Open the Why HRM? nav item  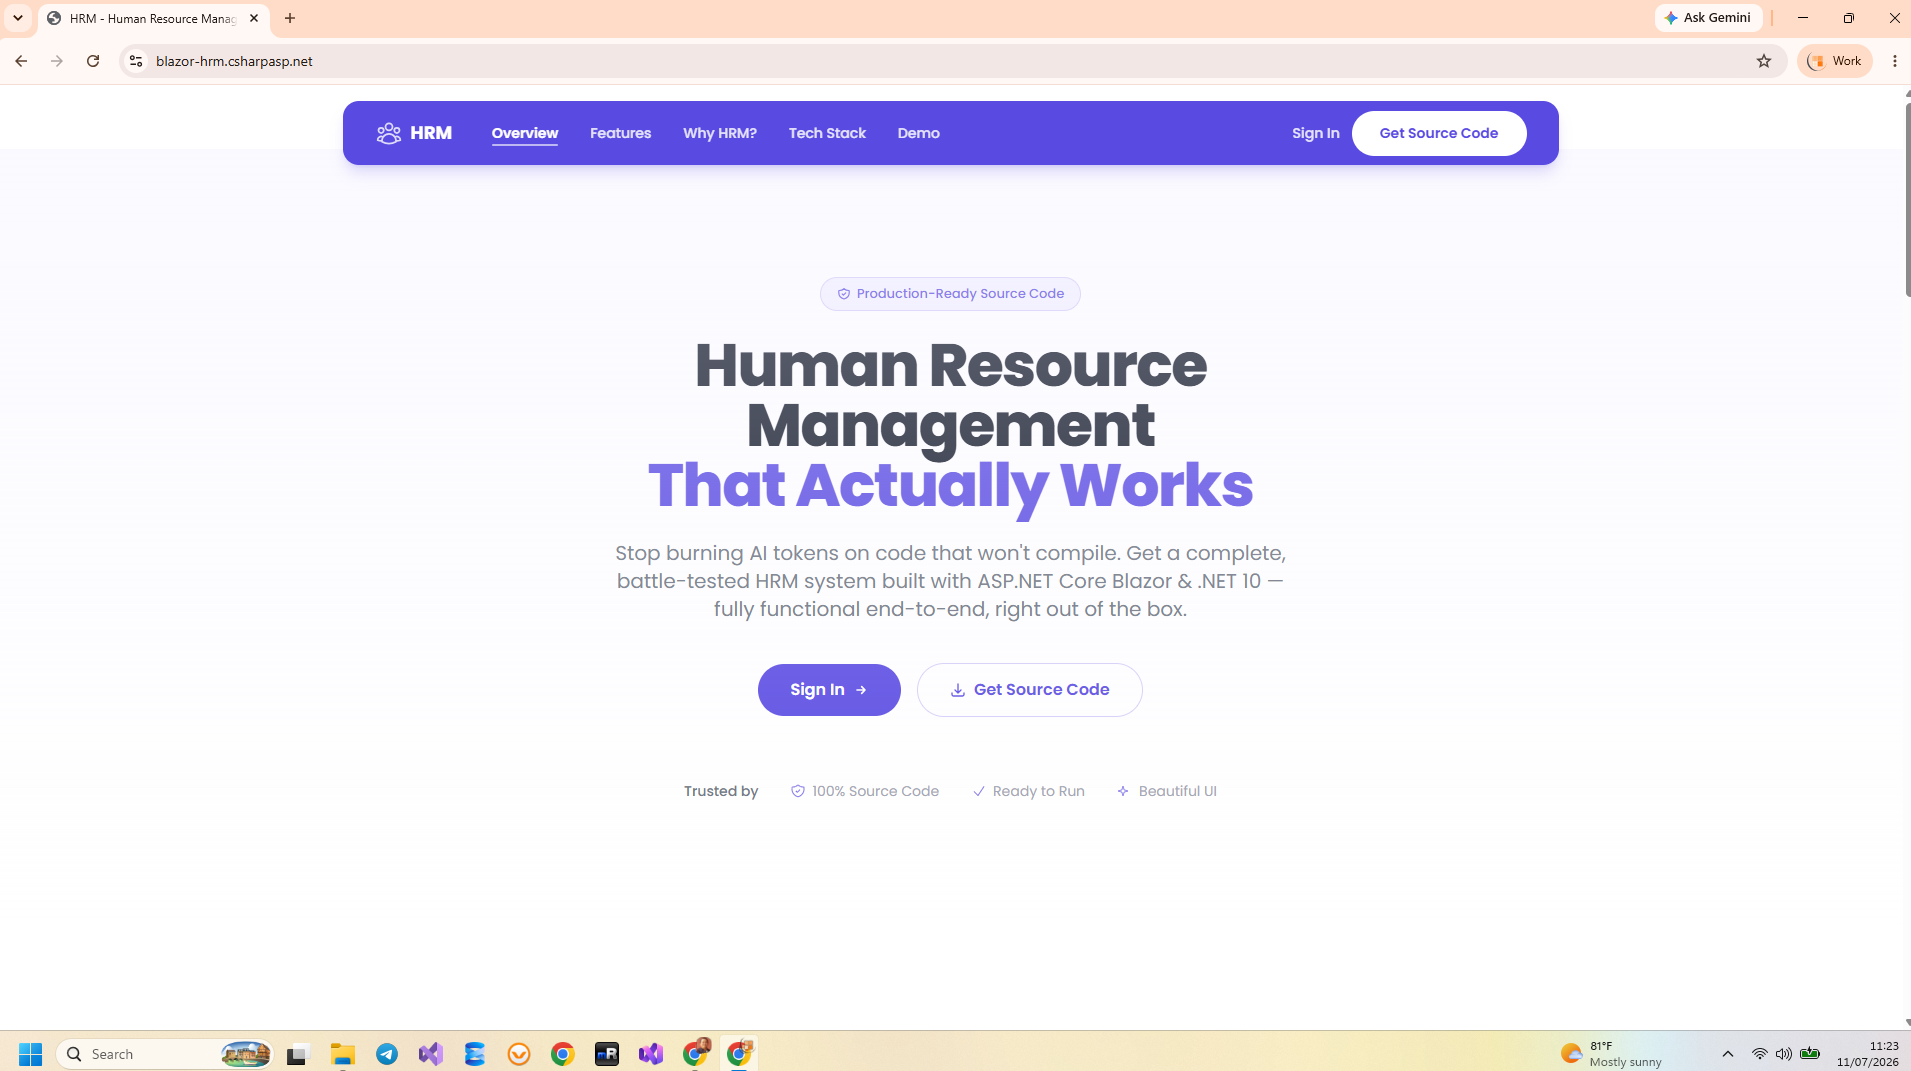[x=720, y=133]
